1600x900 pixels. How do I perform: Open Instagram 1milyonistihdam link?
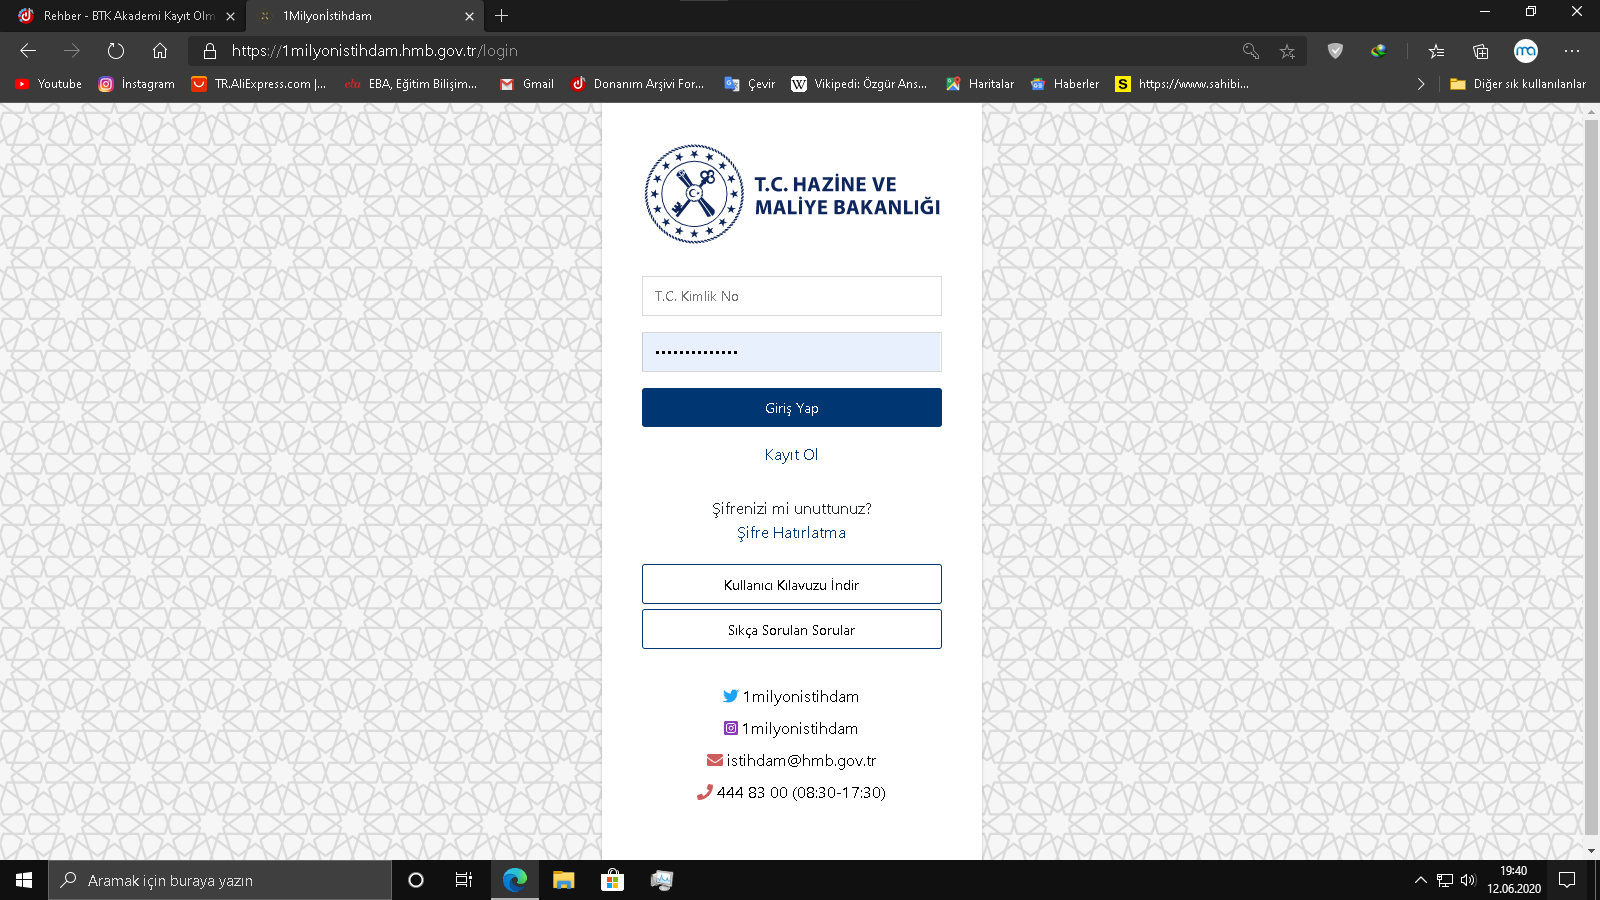tap(791, 728)
